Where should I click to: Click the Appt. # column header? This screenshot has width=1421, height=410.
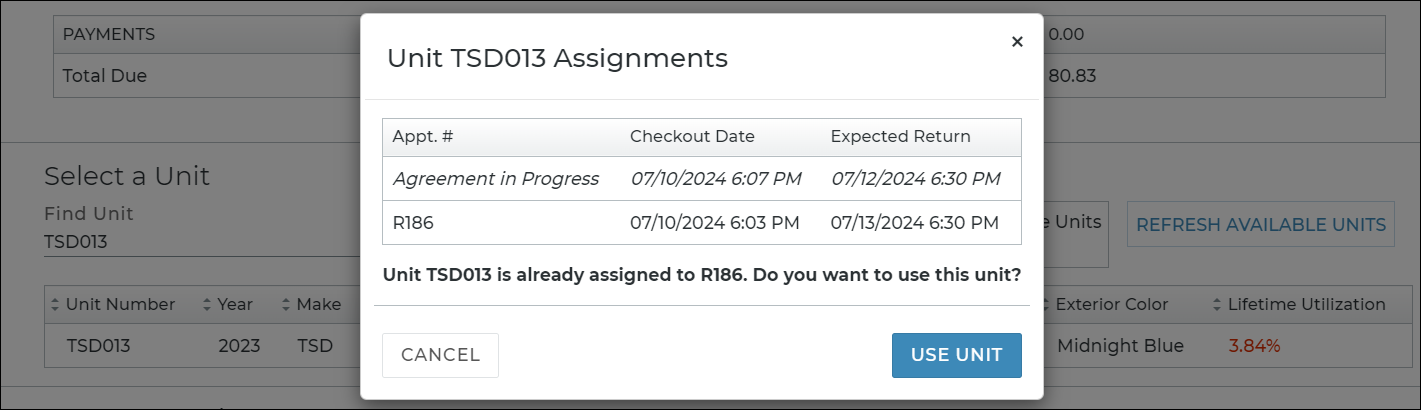(x=423, y=137)
